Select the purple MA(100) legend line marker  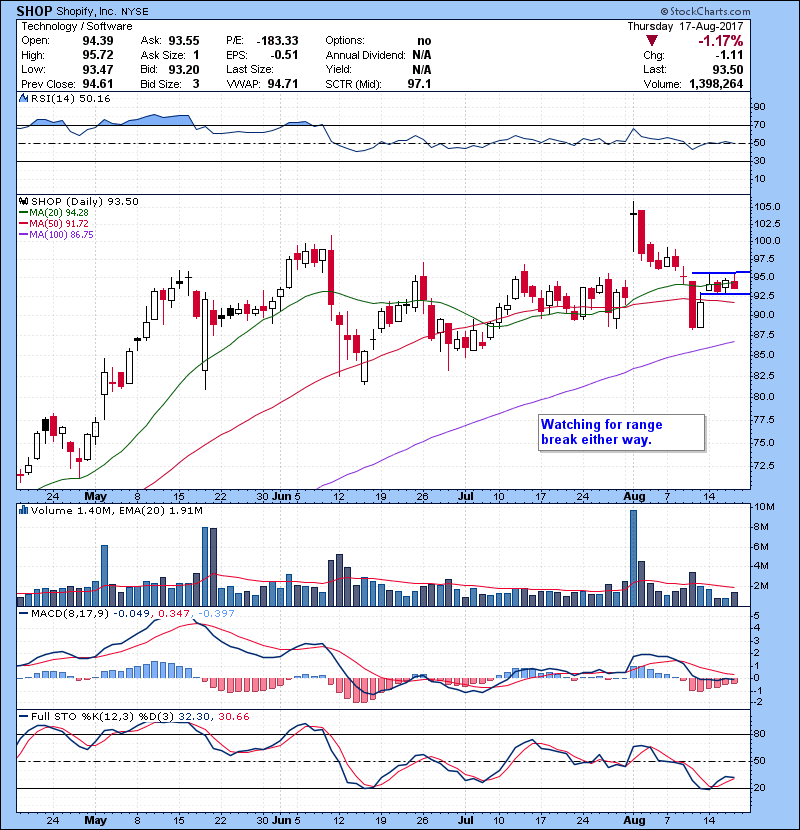coord(23,235)
